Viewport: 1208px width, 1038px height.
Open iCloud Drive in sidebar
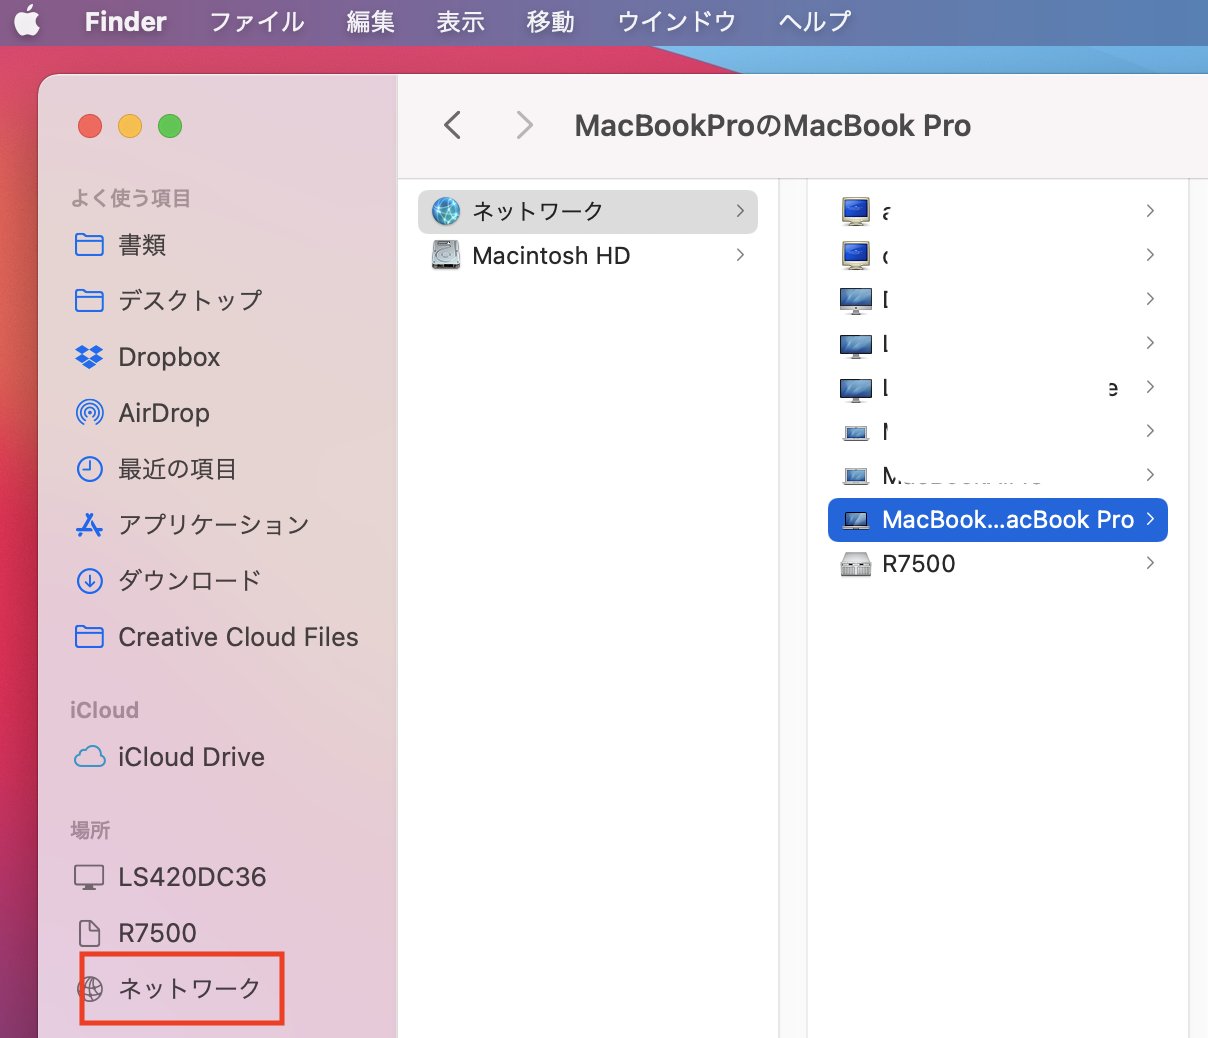190,757
